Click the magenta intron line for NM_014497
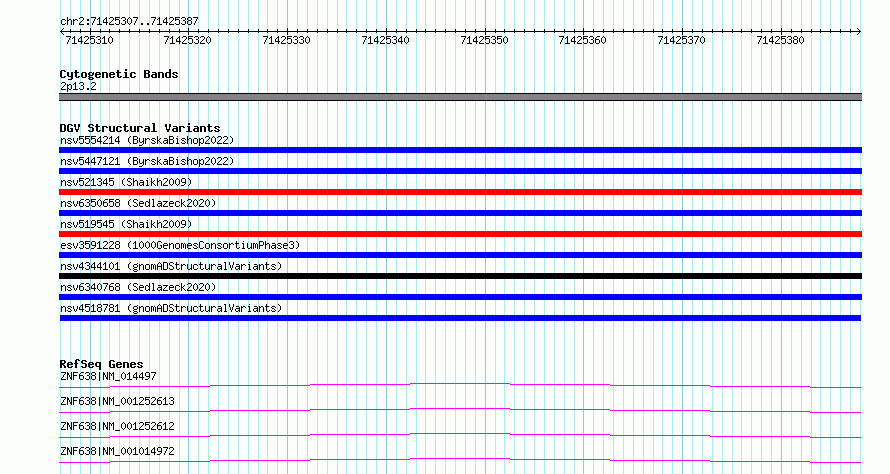 (460, 385)
